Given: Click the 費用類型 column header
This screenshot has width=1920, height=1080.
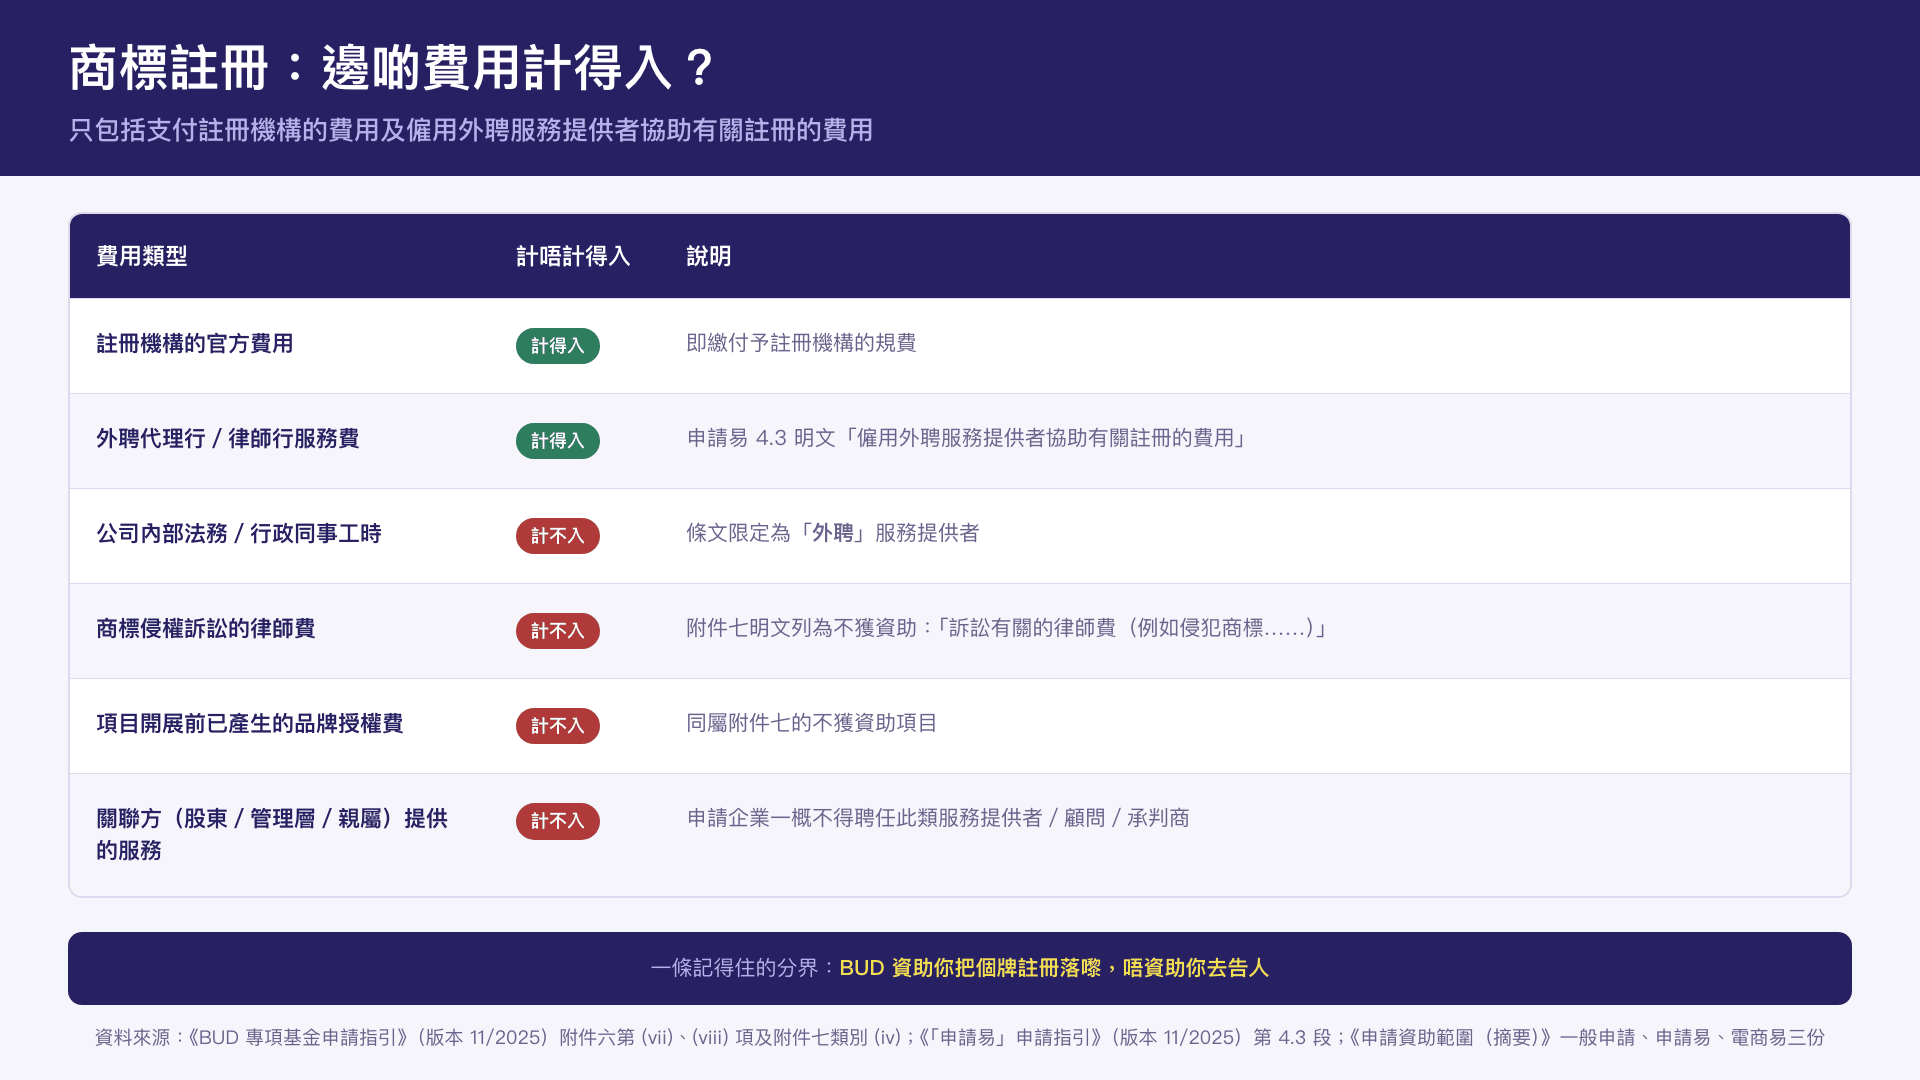Looking at the screenshot, I should coord(142,256).
